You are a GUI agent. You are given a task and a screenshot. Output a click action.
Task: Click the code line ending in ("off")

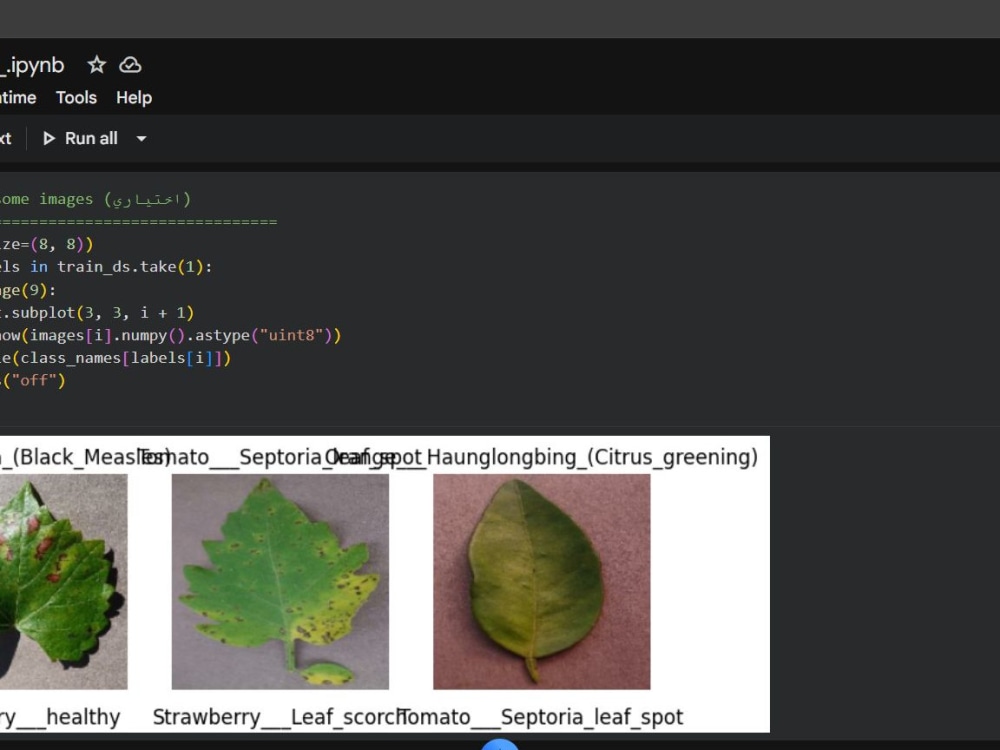point(33,381)
